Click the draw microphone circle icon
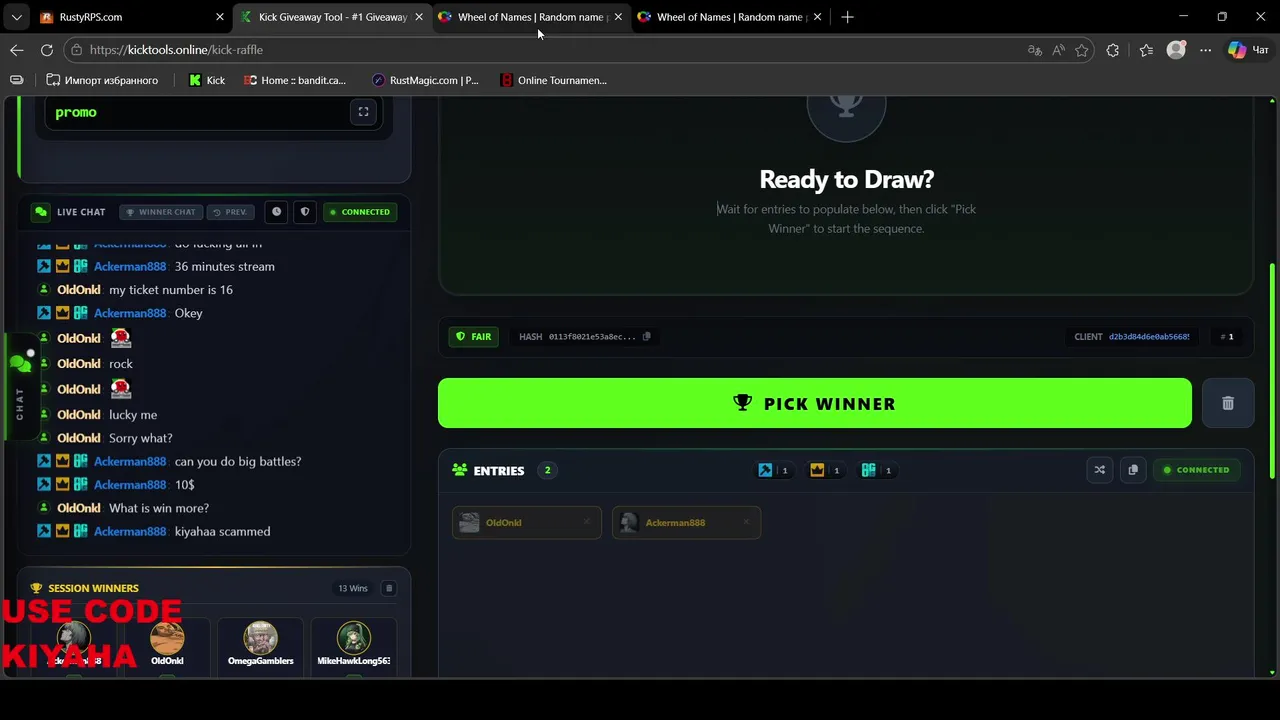The width and height of the screenshot is (1280, 720). 846,106
